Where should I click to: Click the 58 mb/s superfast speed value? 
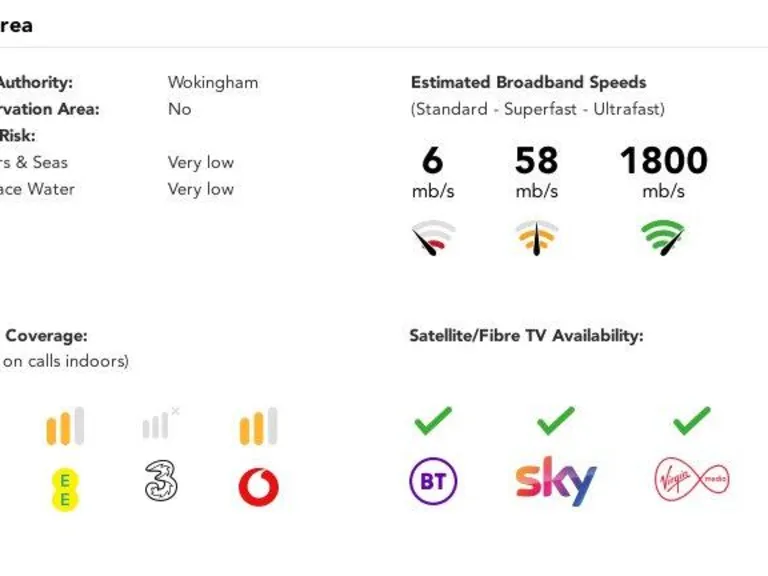(x=537, y=160)
